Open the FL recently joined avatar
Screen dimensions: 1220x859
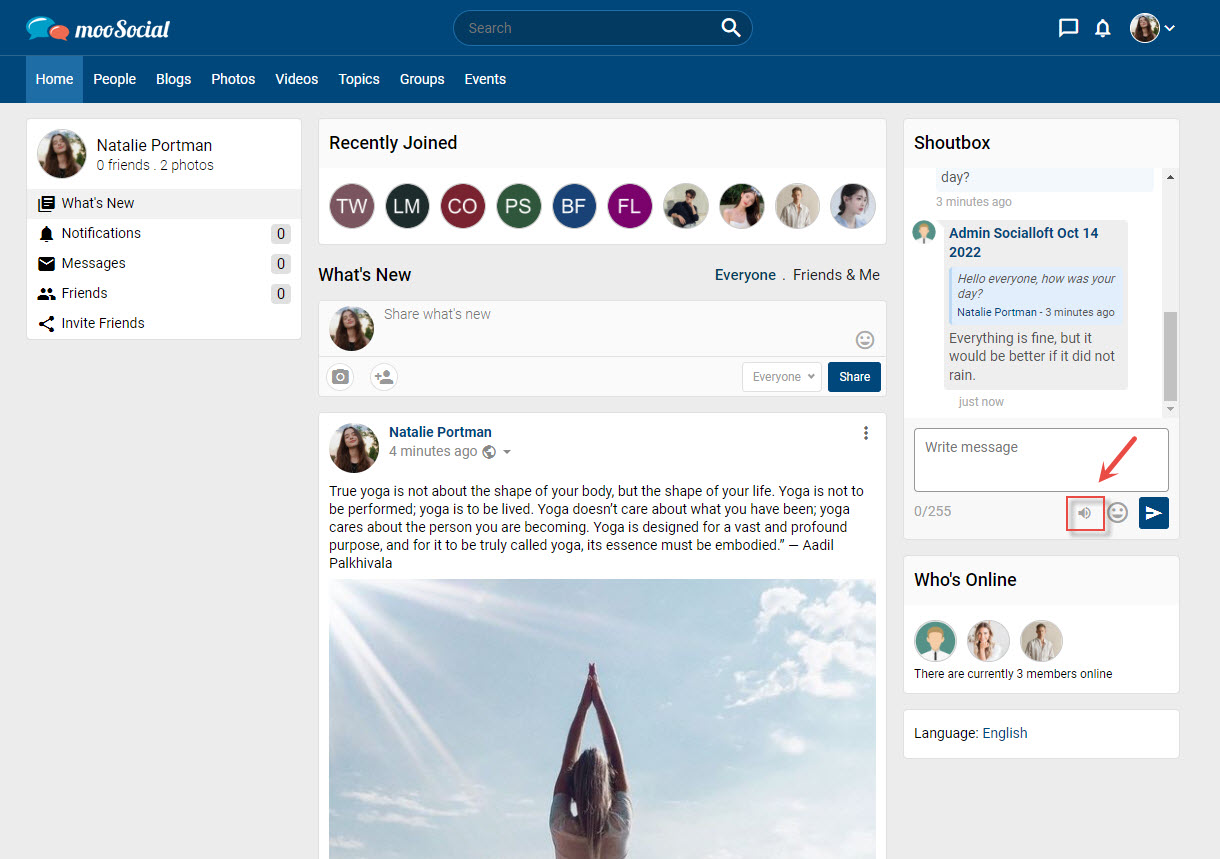[629, 206]
